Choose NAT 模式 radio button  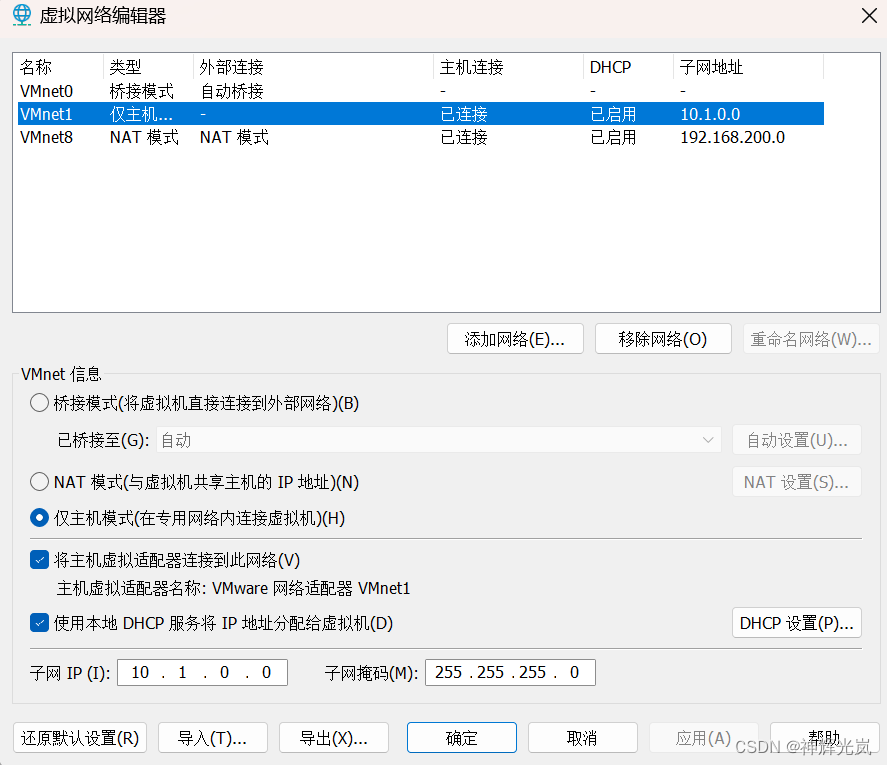click(x=40, y=482)
